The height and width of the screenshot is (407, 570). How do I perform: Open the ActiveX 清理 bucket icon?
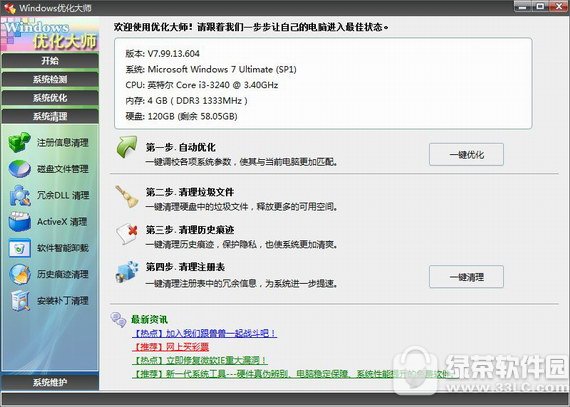pyautogui.click(x=20, y=222)
